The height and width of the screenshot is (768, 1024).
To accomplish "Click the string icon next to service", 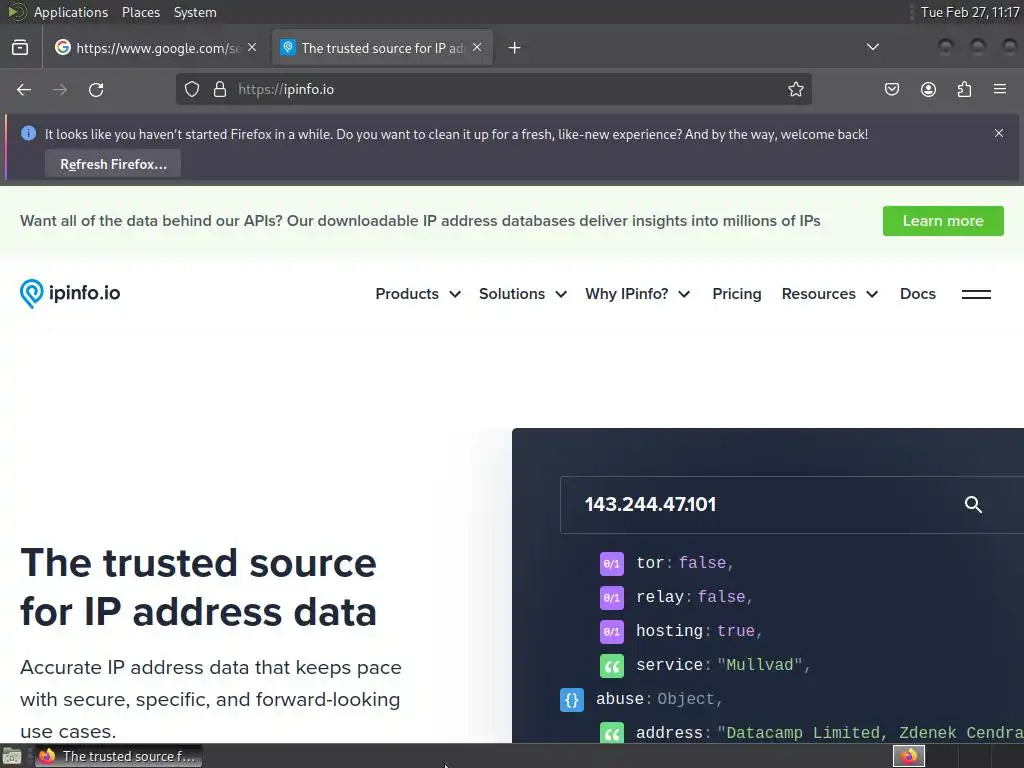I will click(611, 665).
